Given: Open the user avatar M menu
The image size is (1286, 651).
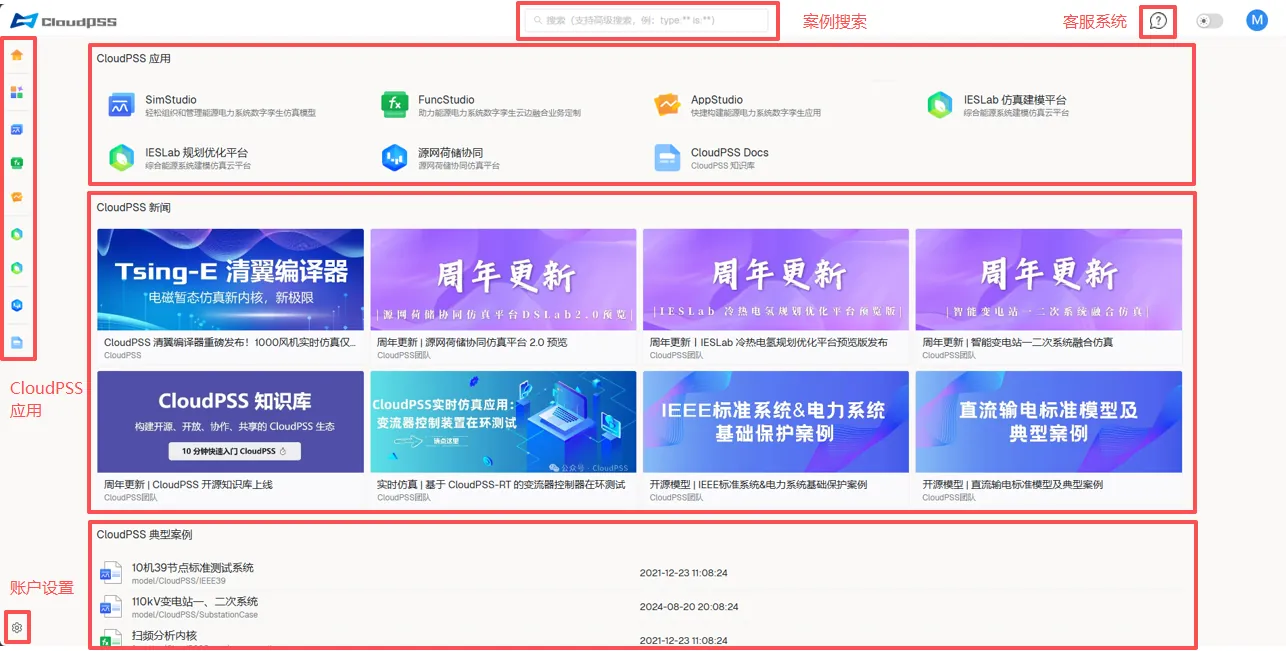Looking at the screenshot, I should pos(1257,20).
